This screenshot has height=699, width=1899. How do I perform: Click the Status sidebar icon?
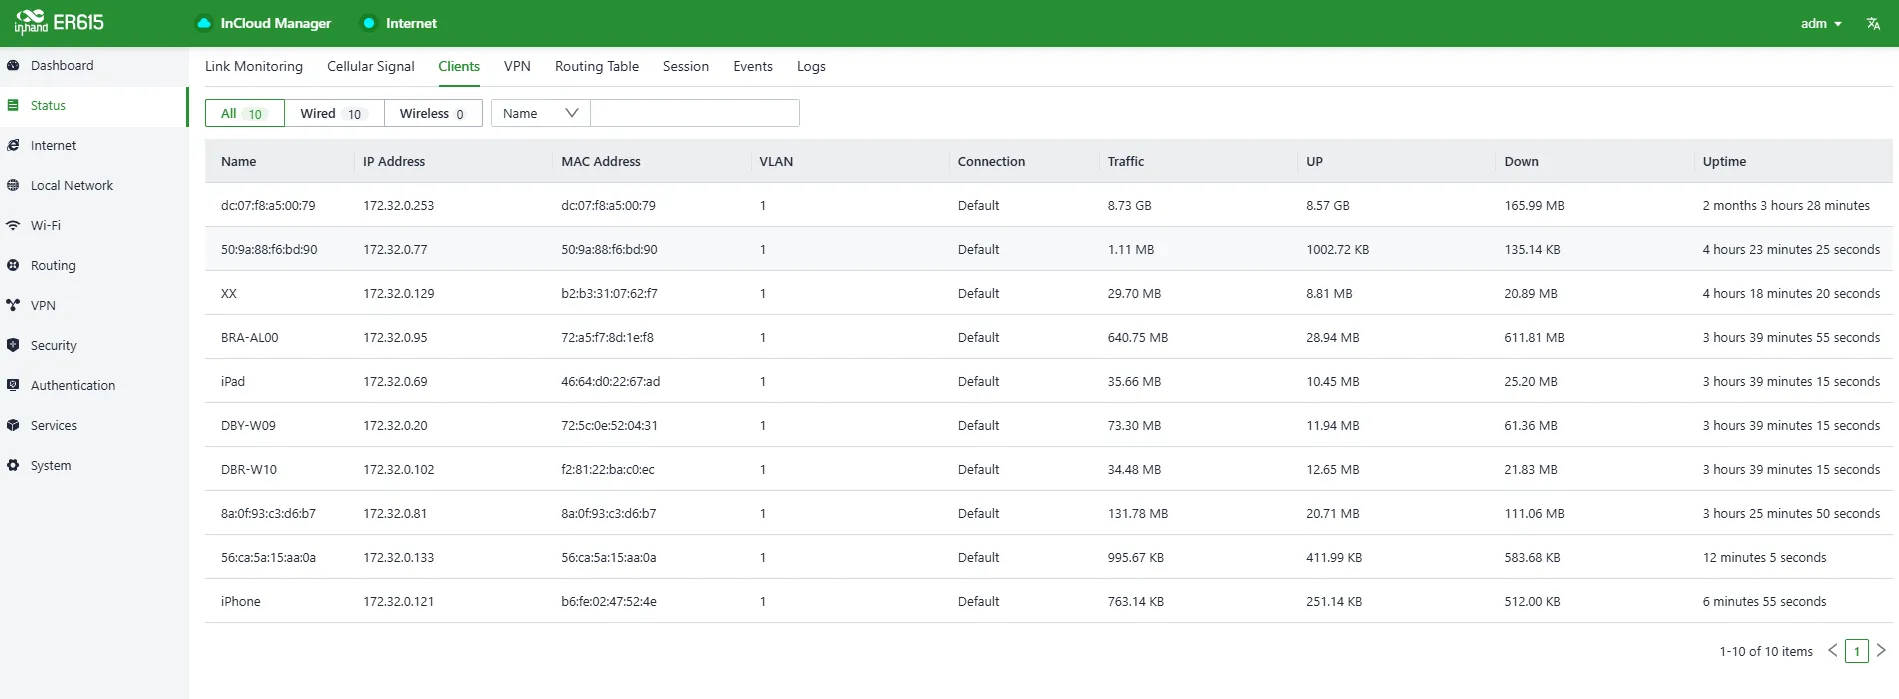(x=13, y=105)
